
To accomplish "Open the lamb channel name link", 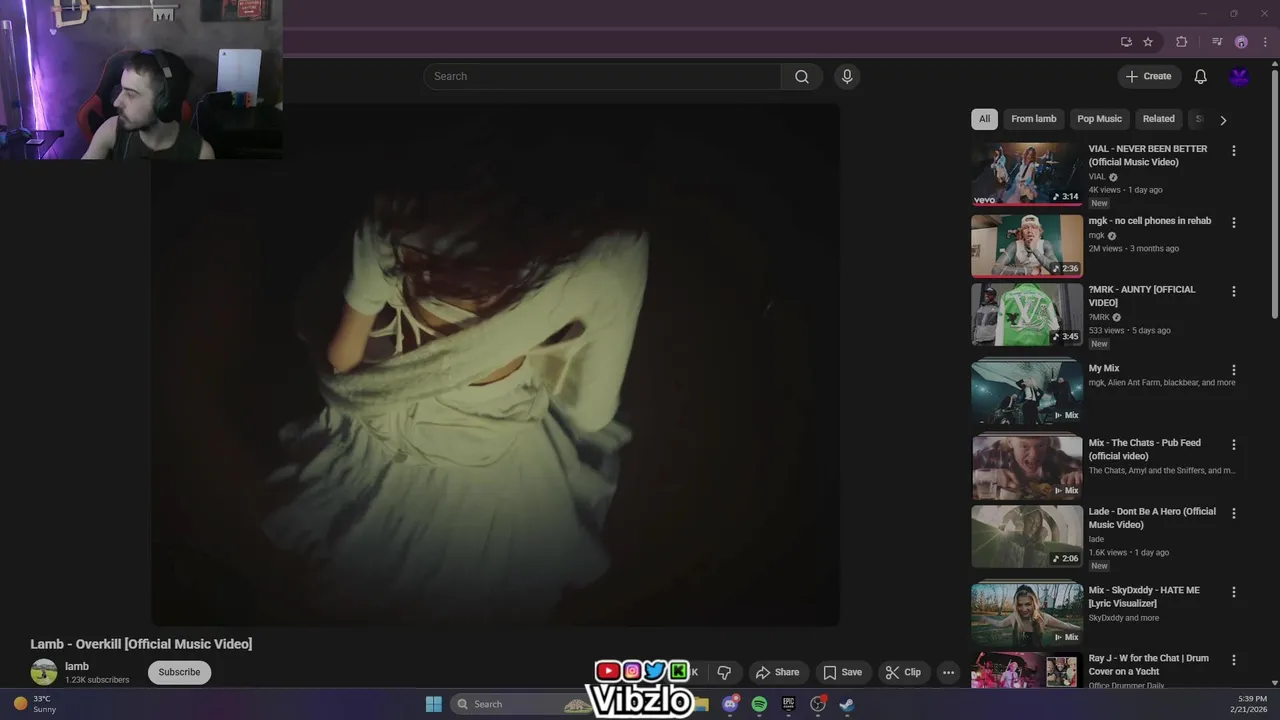I will pyautogui.click(x=77, y=666).
